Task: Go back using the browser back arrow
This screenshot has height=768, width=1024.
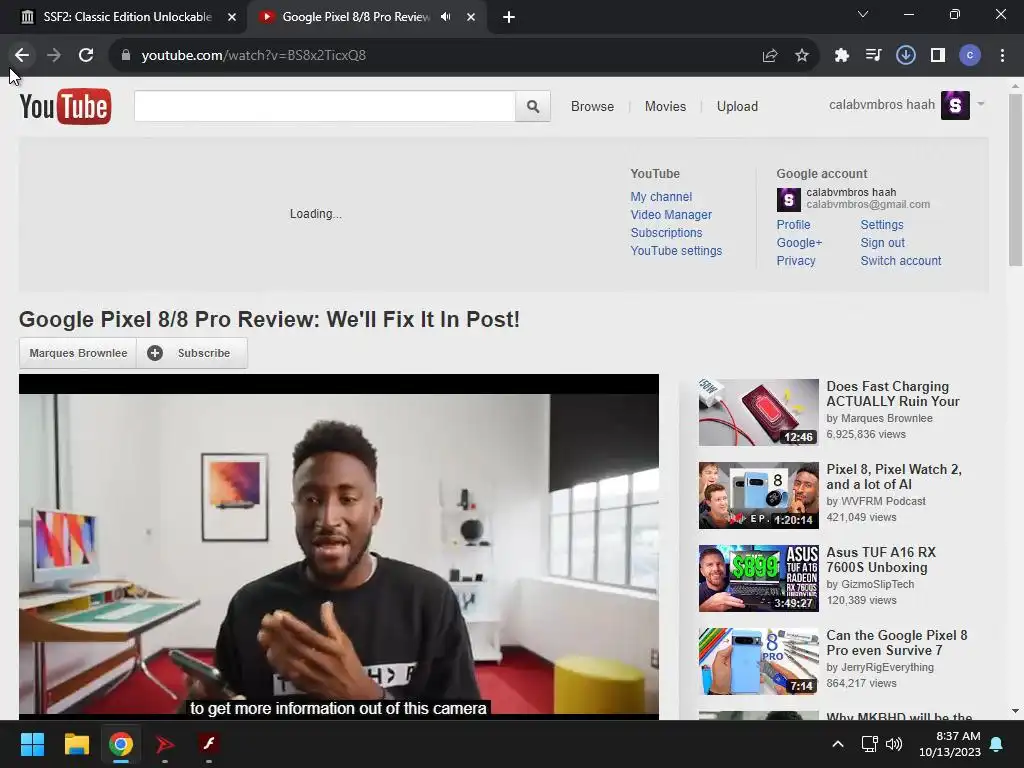Action: (x=22, y=56)
